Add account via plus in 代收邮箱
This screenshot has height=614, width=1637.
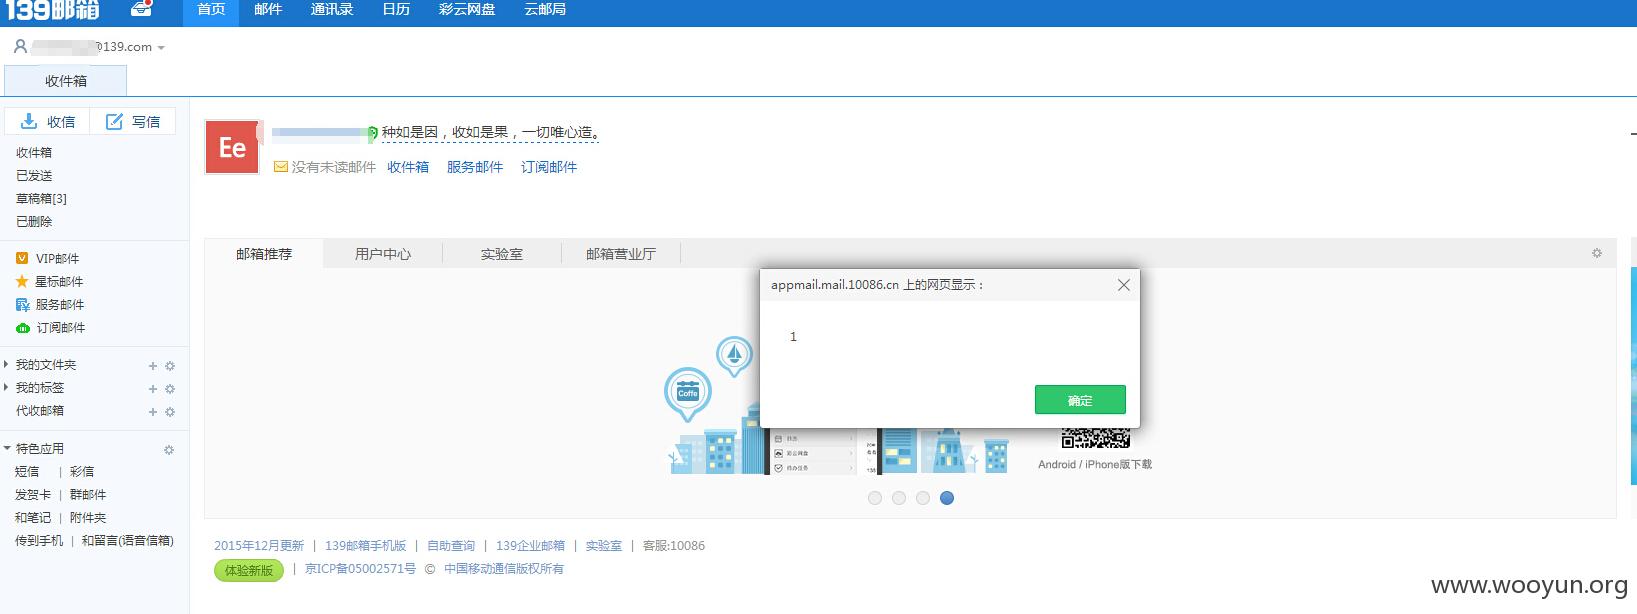[153, 412]
